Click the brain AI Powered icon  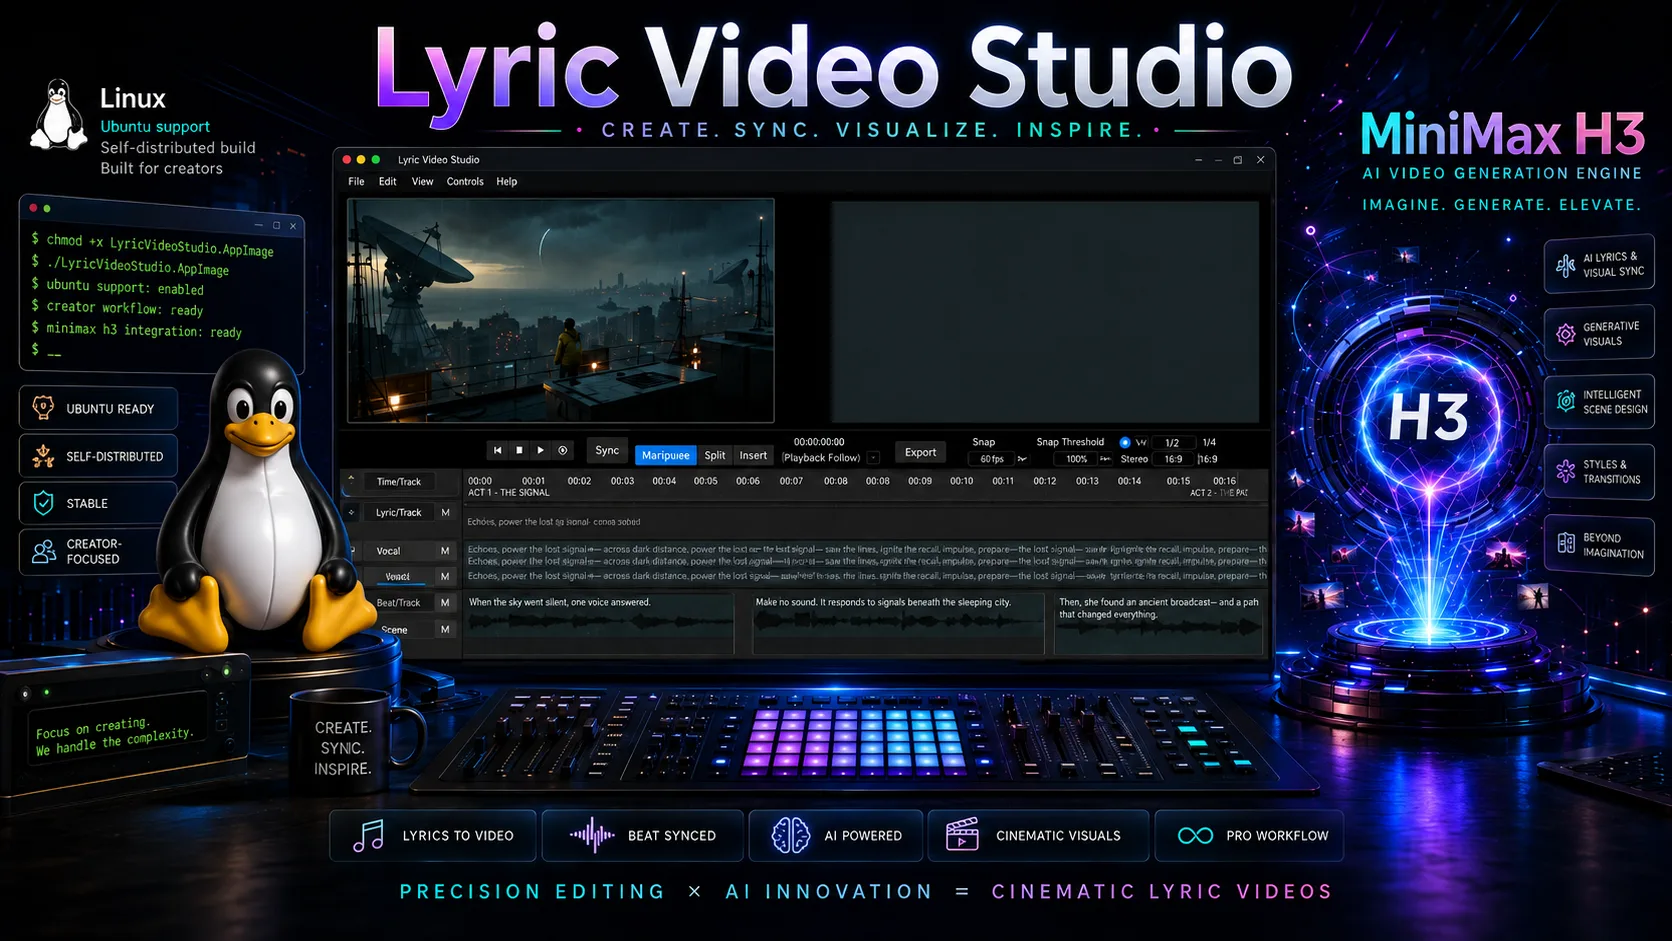[791, 835]
